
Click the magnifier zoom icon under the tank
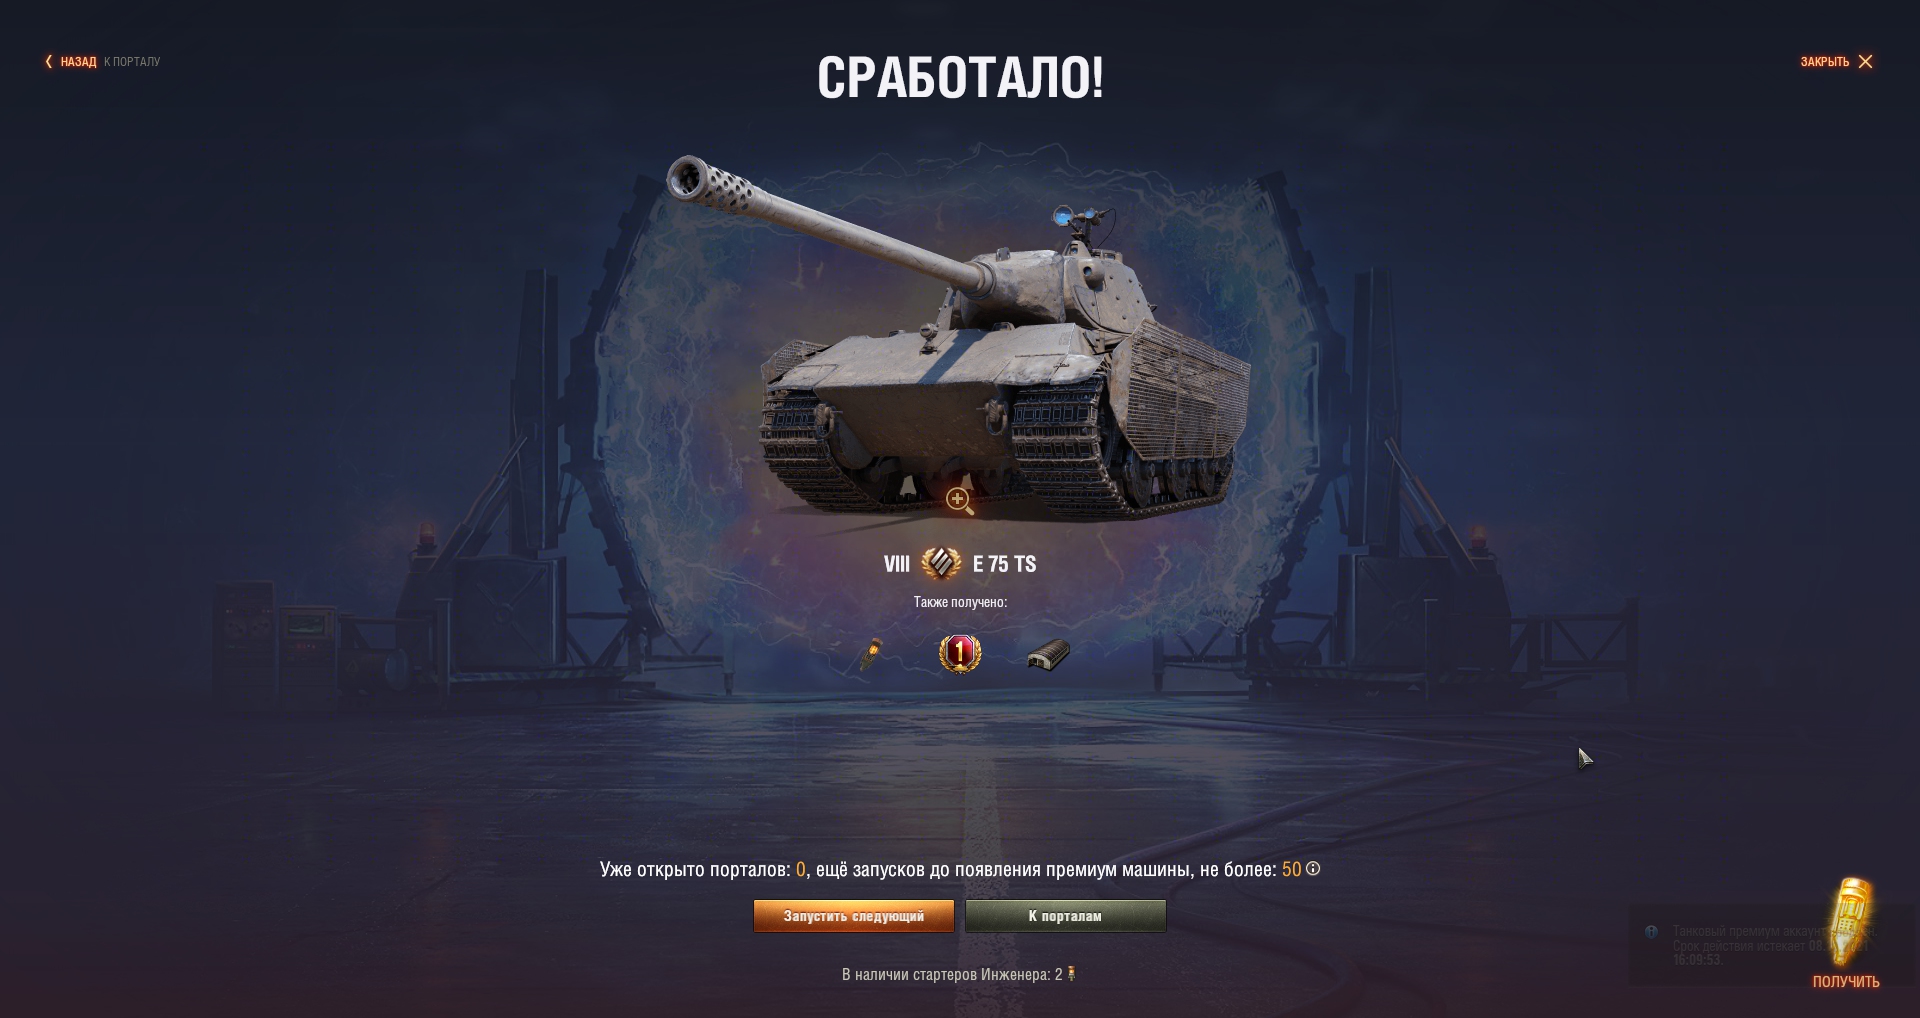[959, 500]
